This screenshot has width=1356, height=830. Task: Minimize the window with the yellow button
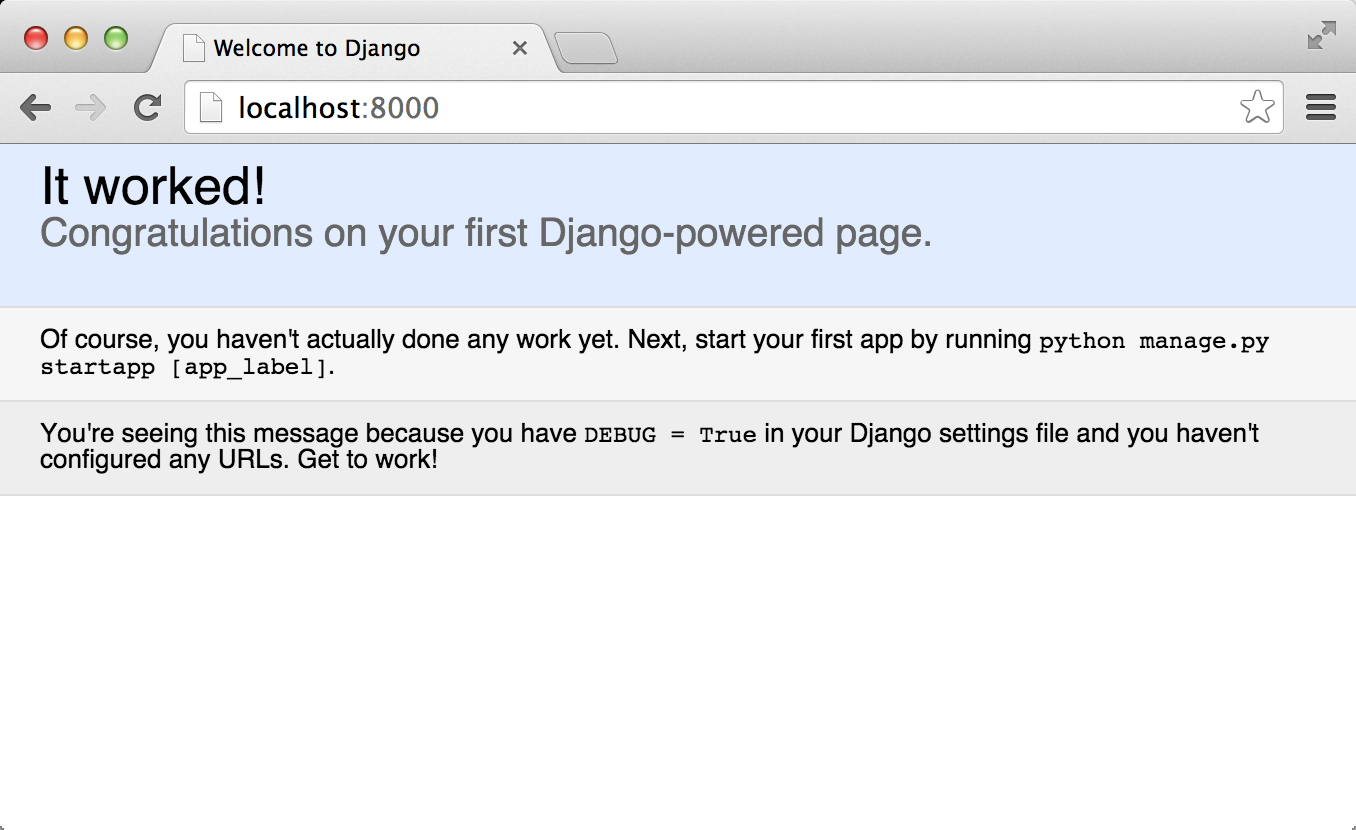[x=76, y=38]
